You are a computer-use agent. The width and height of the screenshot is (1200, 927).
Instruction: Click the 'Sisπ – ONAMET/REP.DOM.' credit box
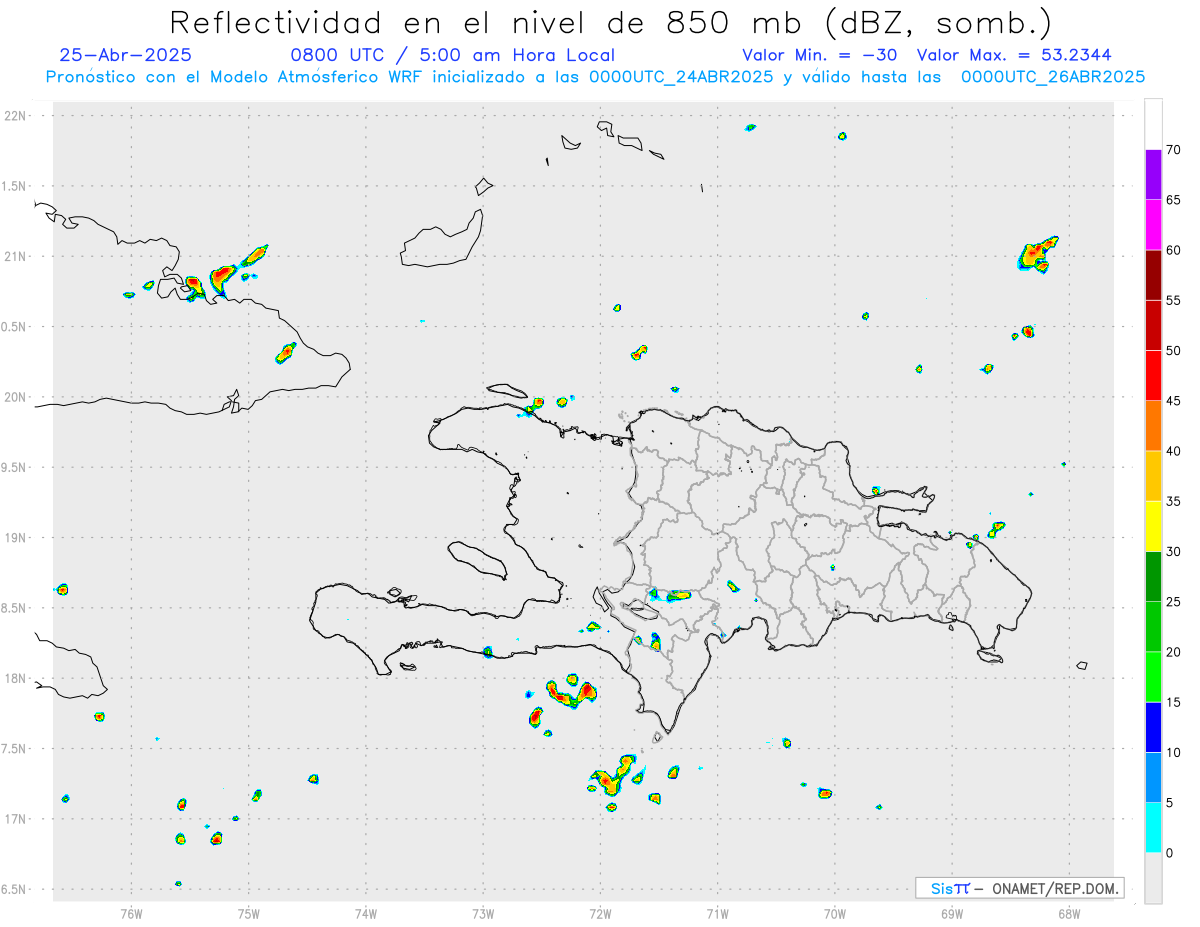point(1019,888)
